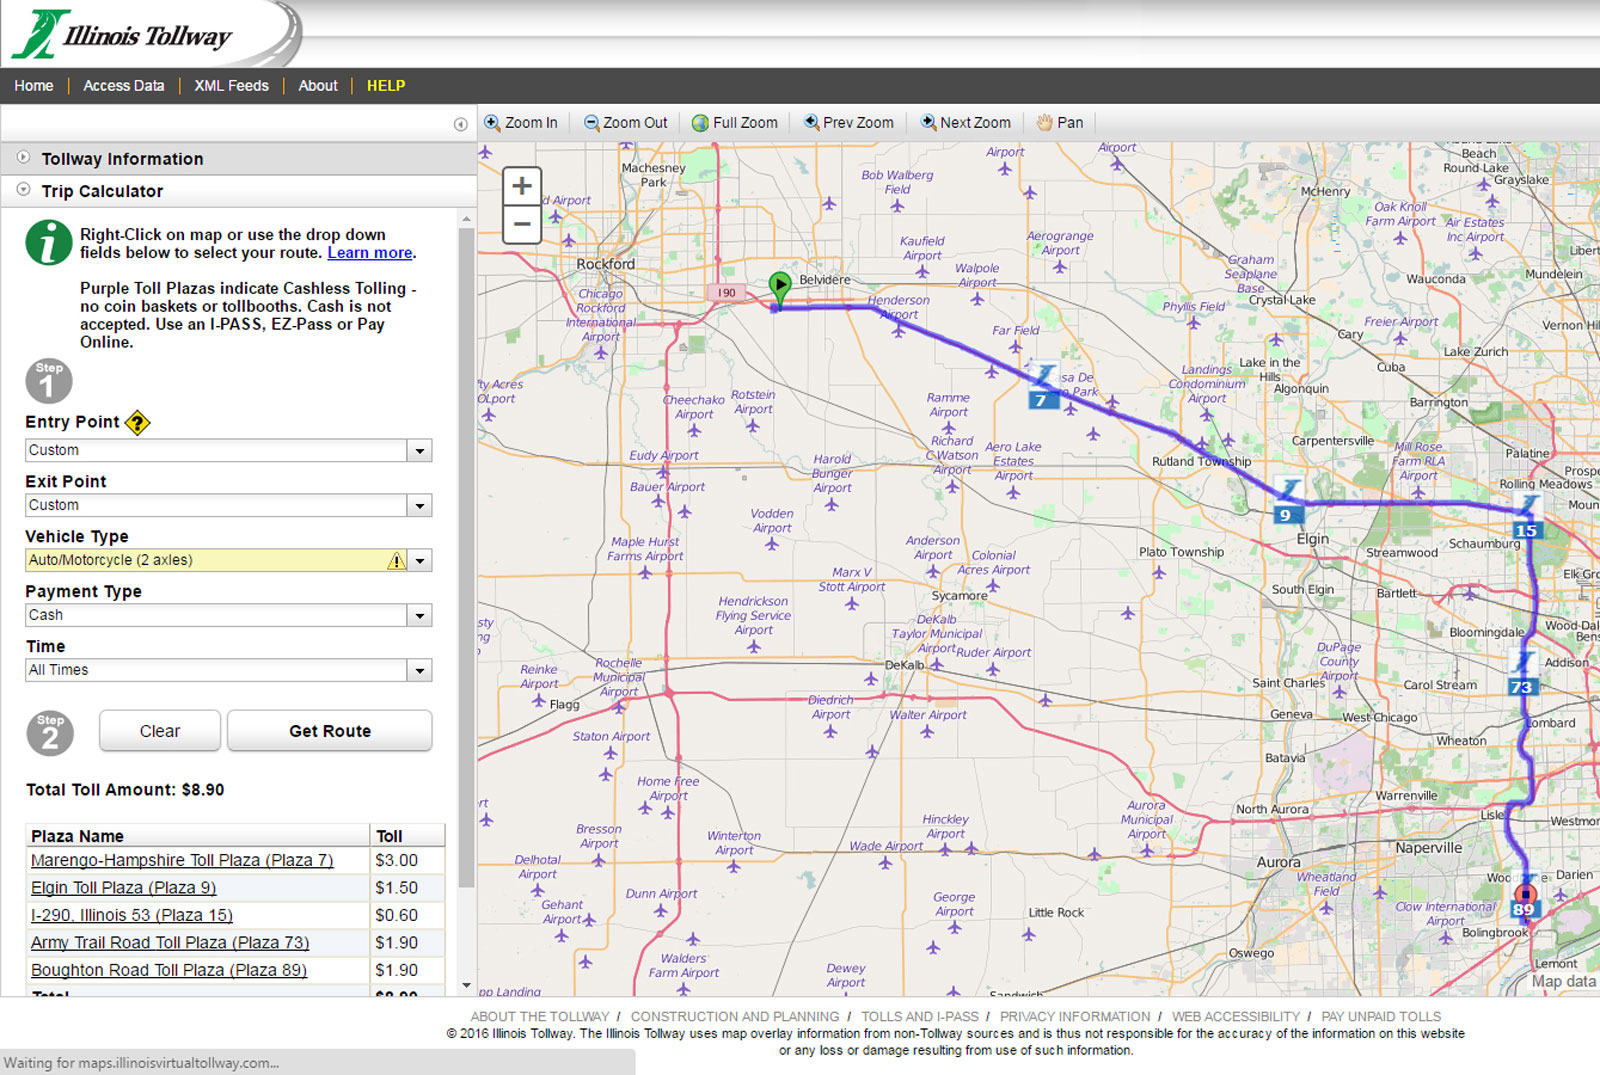Go back with Prev Zoom
This screenshot has height=1075, width=1600.
click(x=849, y=123)
